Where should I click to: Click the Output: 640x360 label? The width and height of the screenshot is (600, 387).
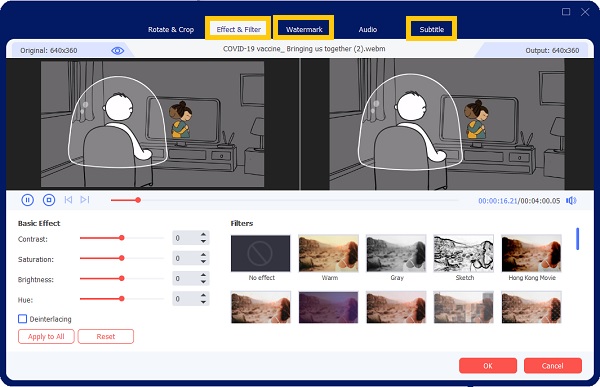click(552, 51)
